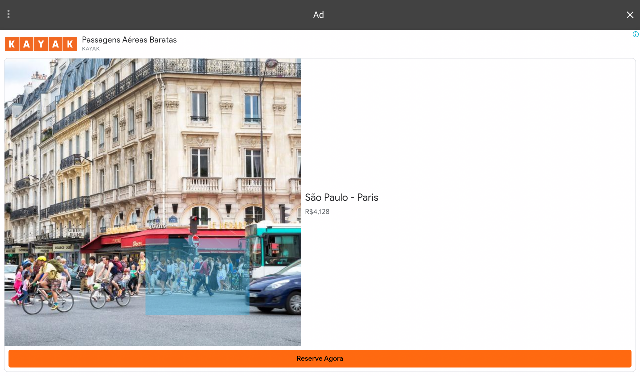Close the ad with the X icon
Image resolution: width=640 pixels, height=376 pixels.
(630, 15)
